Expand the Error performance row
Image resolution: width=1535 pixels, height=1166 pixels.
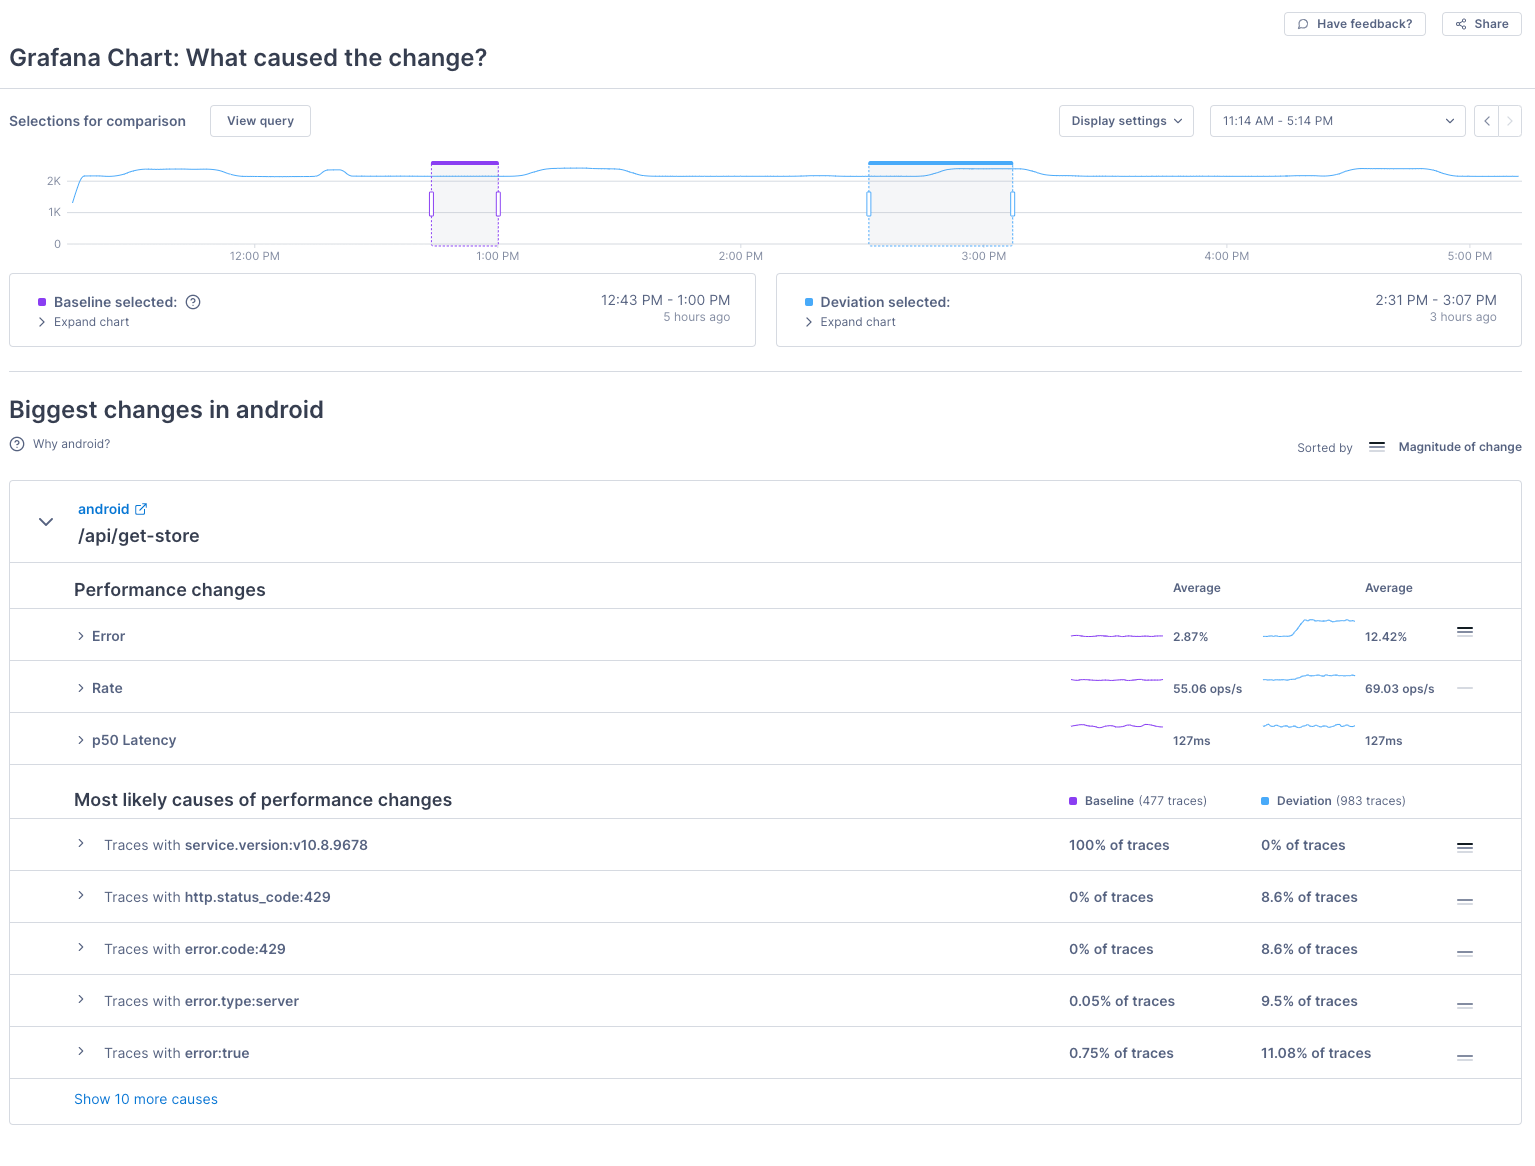click(x=81, y=636)
